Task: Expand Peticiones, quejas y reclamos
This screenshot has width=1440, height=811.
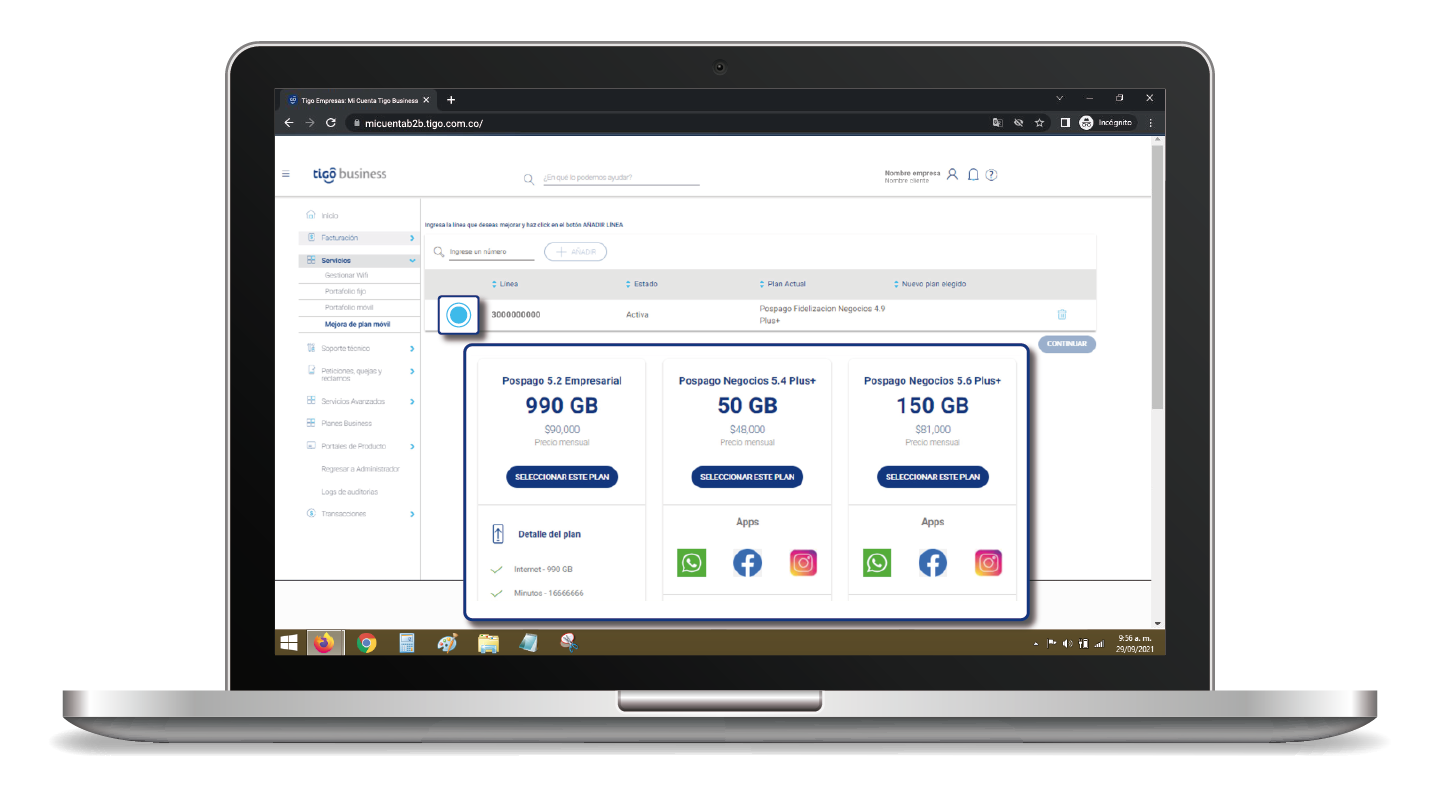Action: (x=360, y=374)
